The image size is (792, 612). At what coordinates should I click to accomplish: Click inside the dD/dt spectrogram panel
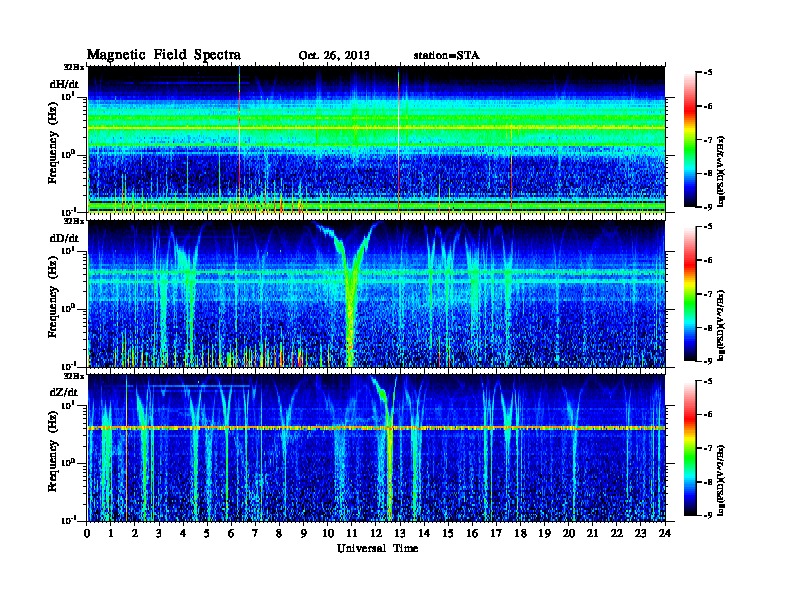coord(376,293)
